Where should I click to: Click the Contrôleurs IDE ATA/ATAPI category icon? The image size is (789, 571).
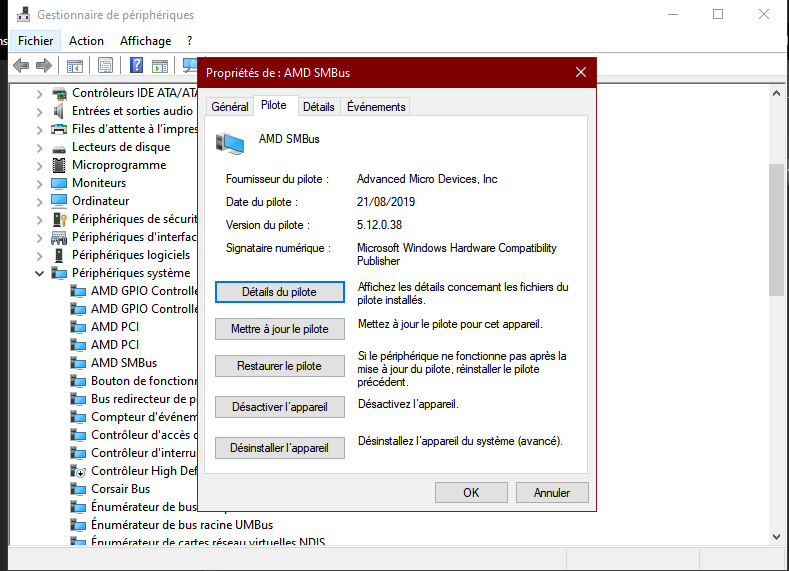click(x=59, y=93)
